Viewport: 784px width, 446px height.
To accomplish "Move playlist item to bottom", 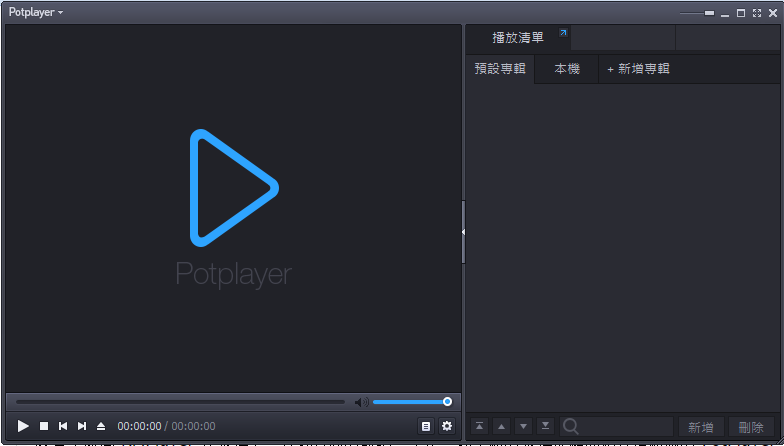I will click(546, 426).
